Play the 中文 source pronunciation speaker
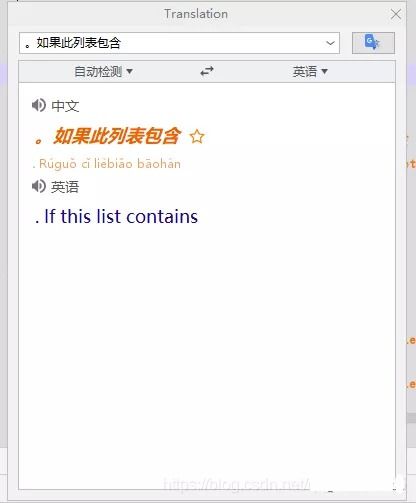 click(39, 105)
